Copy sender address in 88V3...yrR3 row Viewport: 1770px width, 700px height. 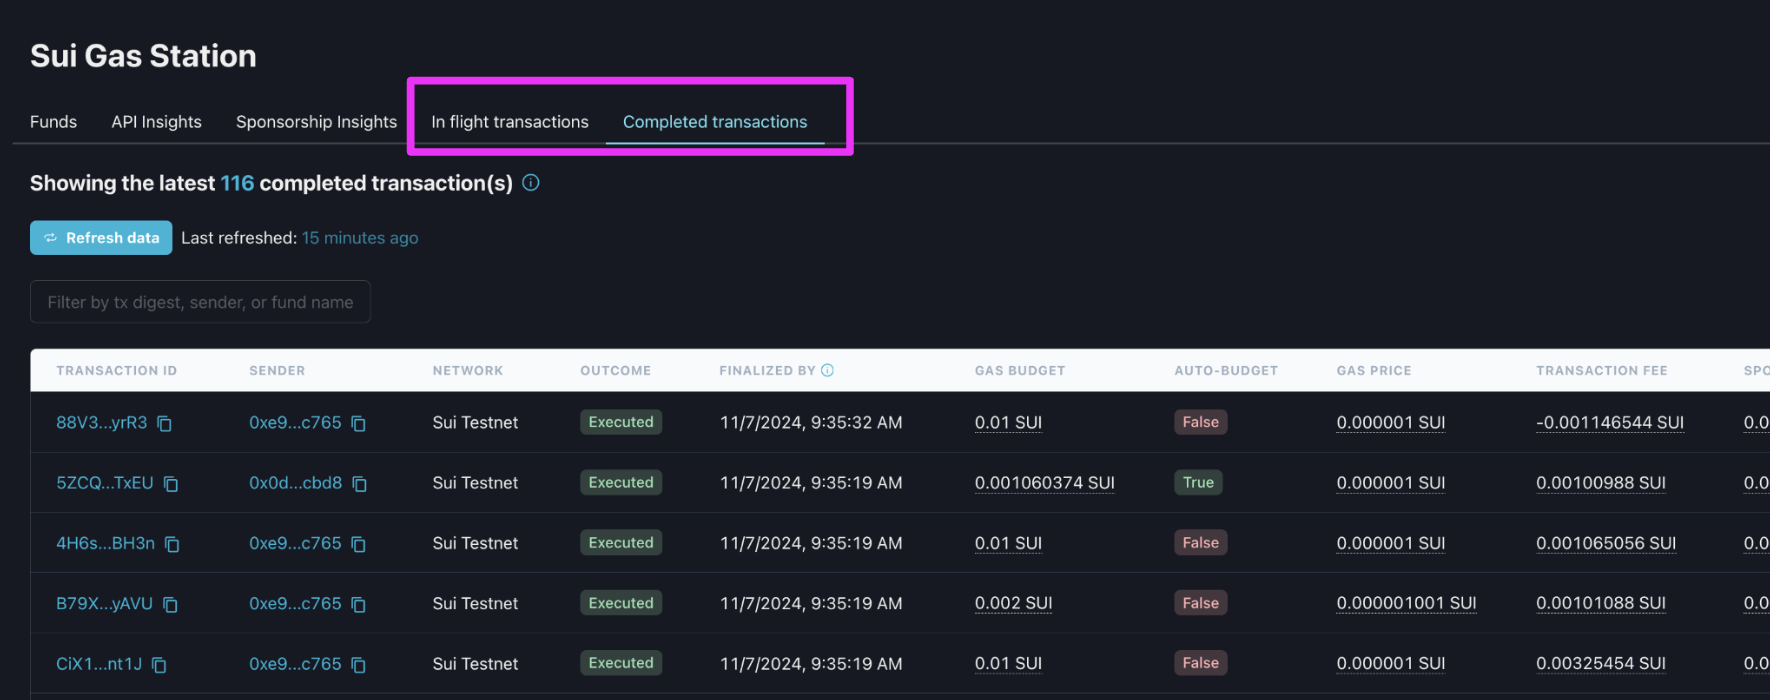359,423
